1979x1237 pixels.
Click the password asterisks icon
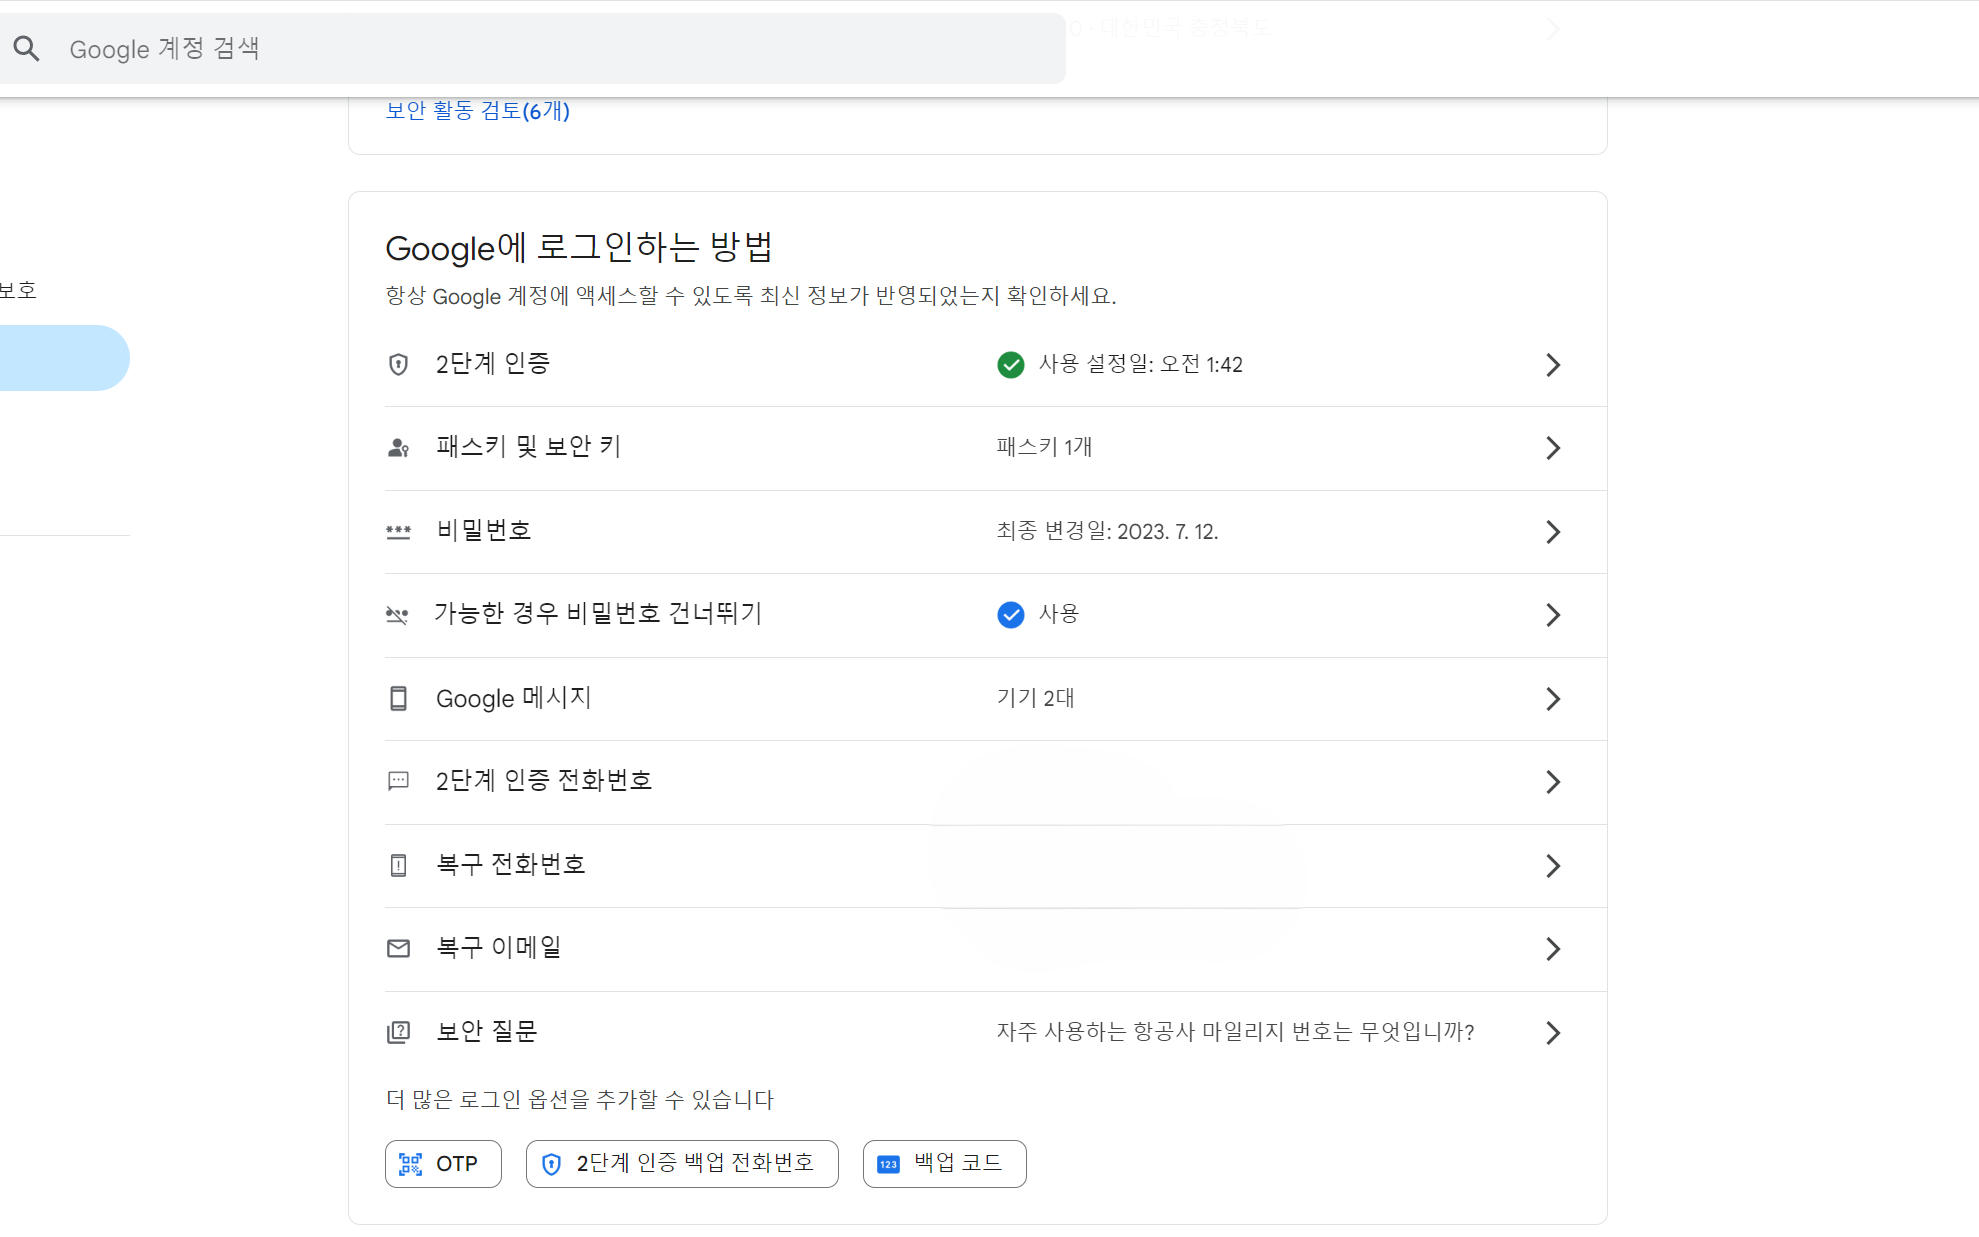point(398,532)
